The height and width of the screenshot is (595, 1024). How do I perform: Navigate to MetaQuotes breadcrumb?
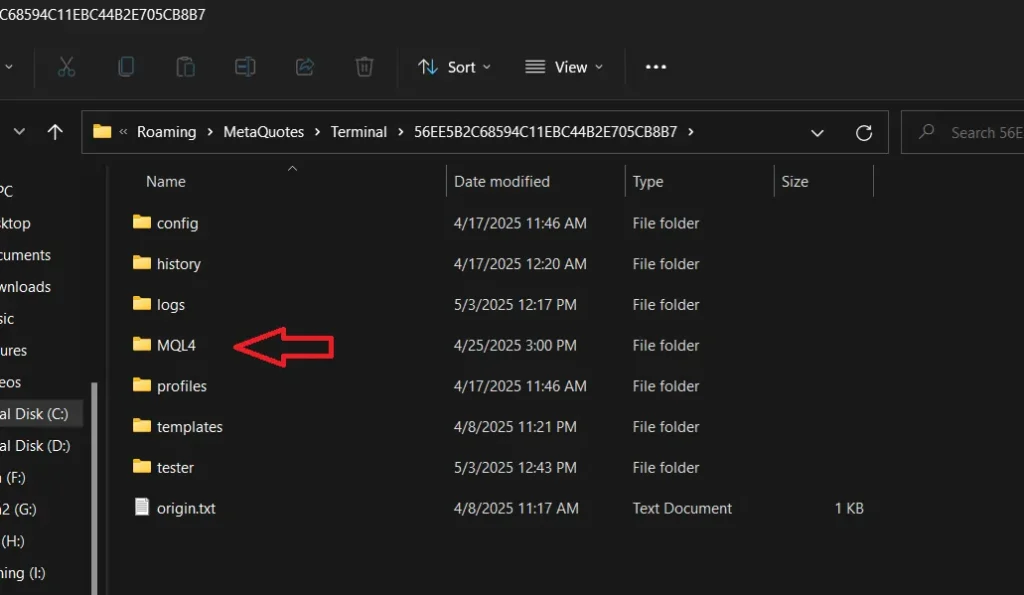point(264,132)
